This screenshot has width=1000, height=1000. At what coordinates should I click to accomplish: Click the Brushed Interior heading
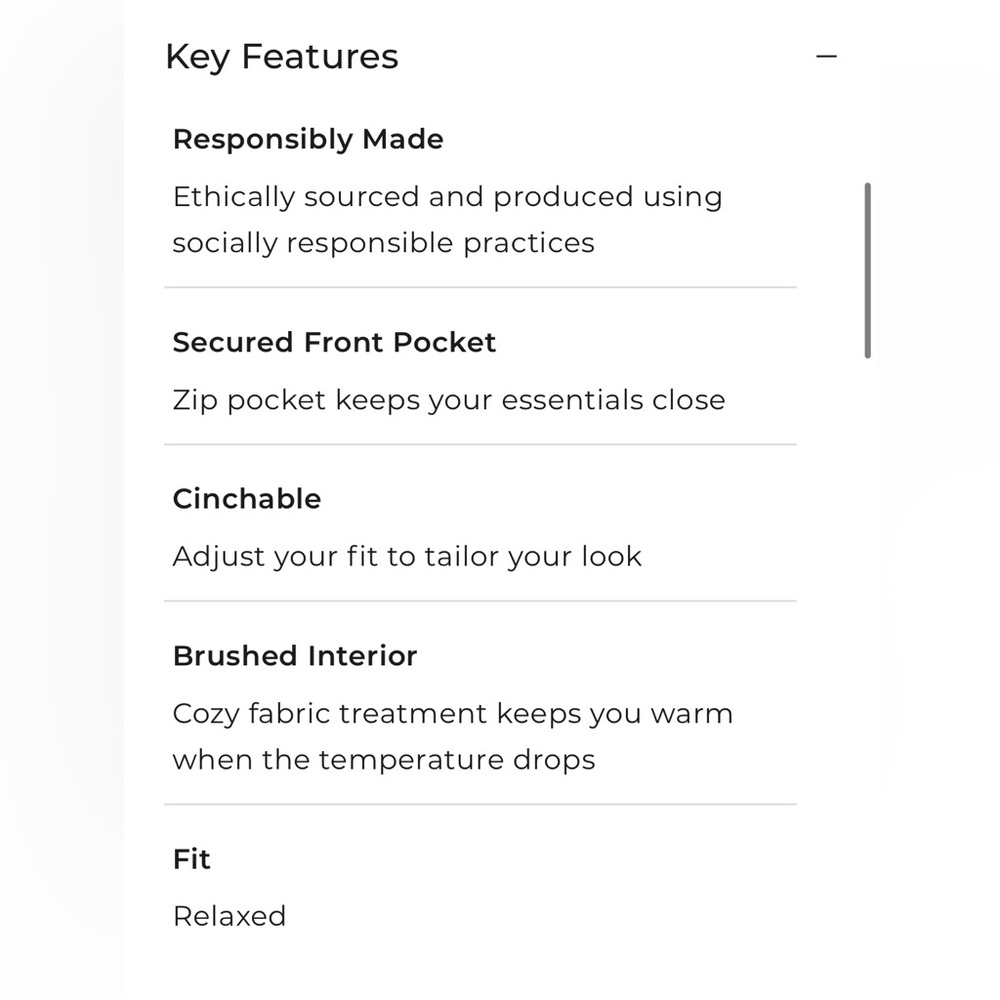click(x=295, y=656)
